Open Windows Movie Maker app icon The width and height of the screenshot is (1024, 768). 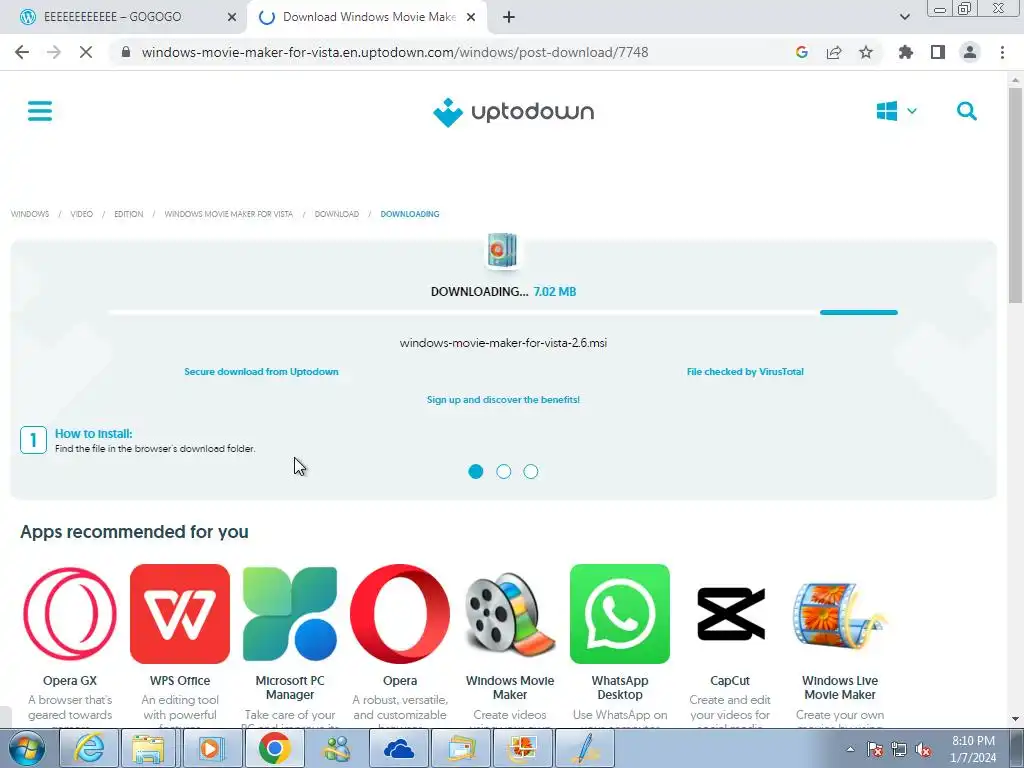point(510,614)
